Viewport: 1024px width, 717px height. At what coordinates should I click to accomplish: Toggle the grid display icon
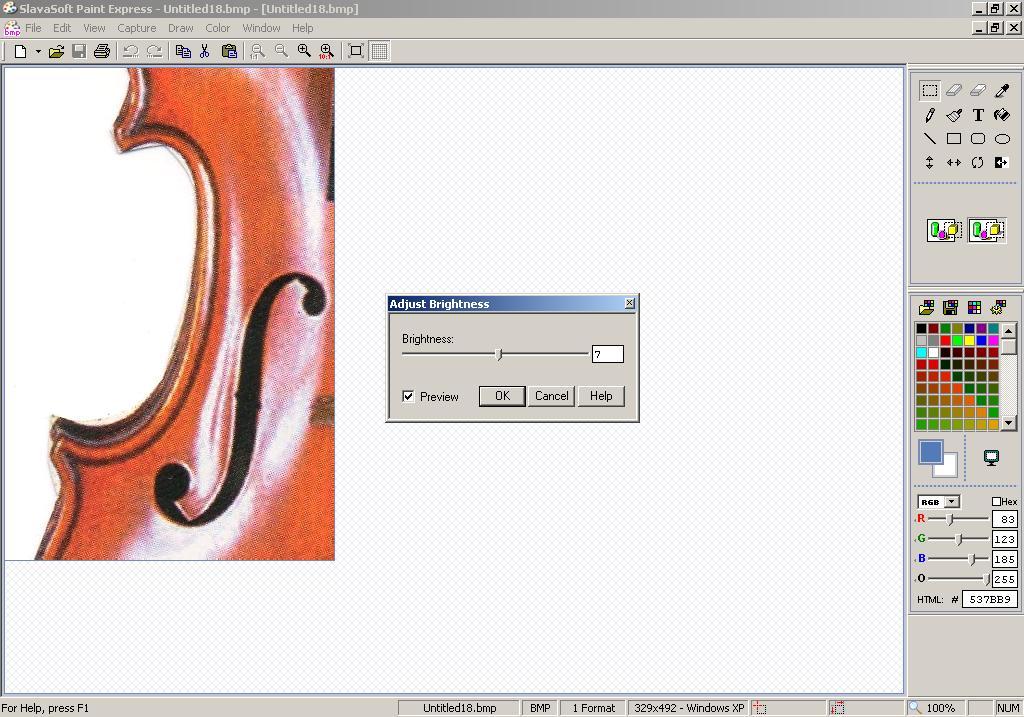pos(378,51)
